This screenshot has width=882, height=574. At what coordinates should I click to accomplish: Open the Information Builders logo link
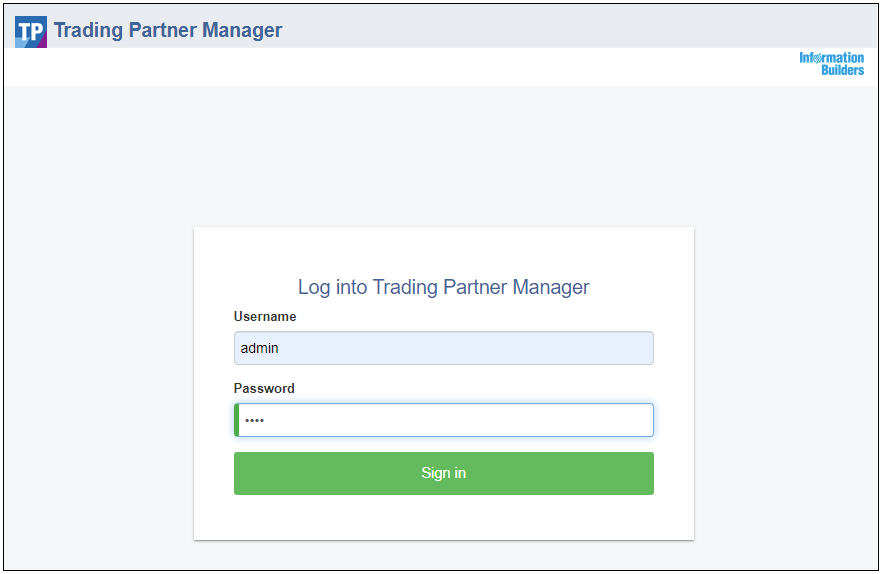point(831,64)
